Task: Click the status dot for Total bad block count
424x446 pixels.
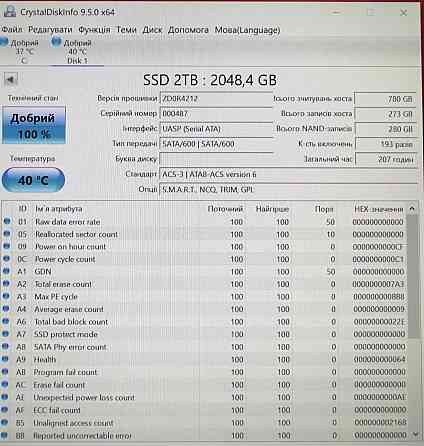Action: [6, 321]
